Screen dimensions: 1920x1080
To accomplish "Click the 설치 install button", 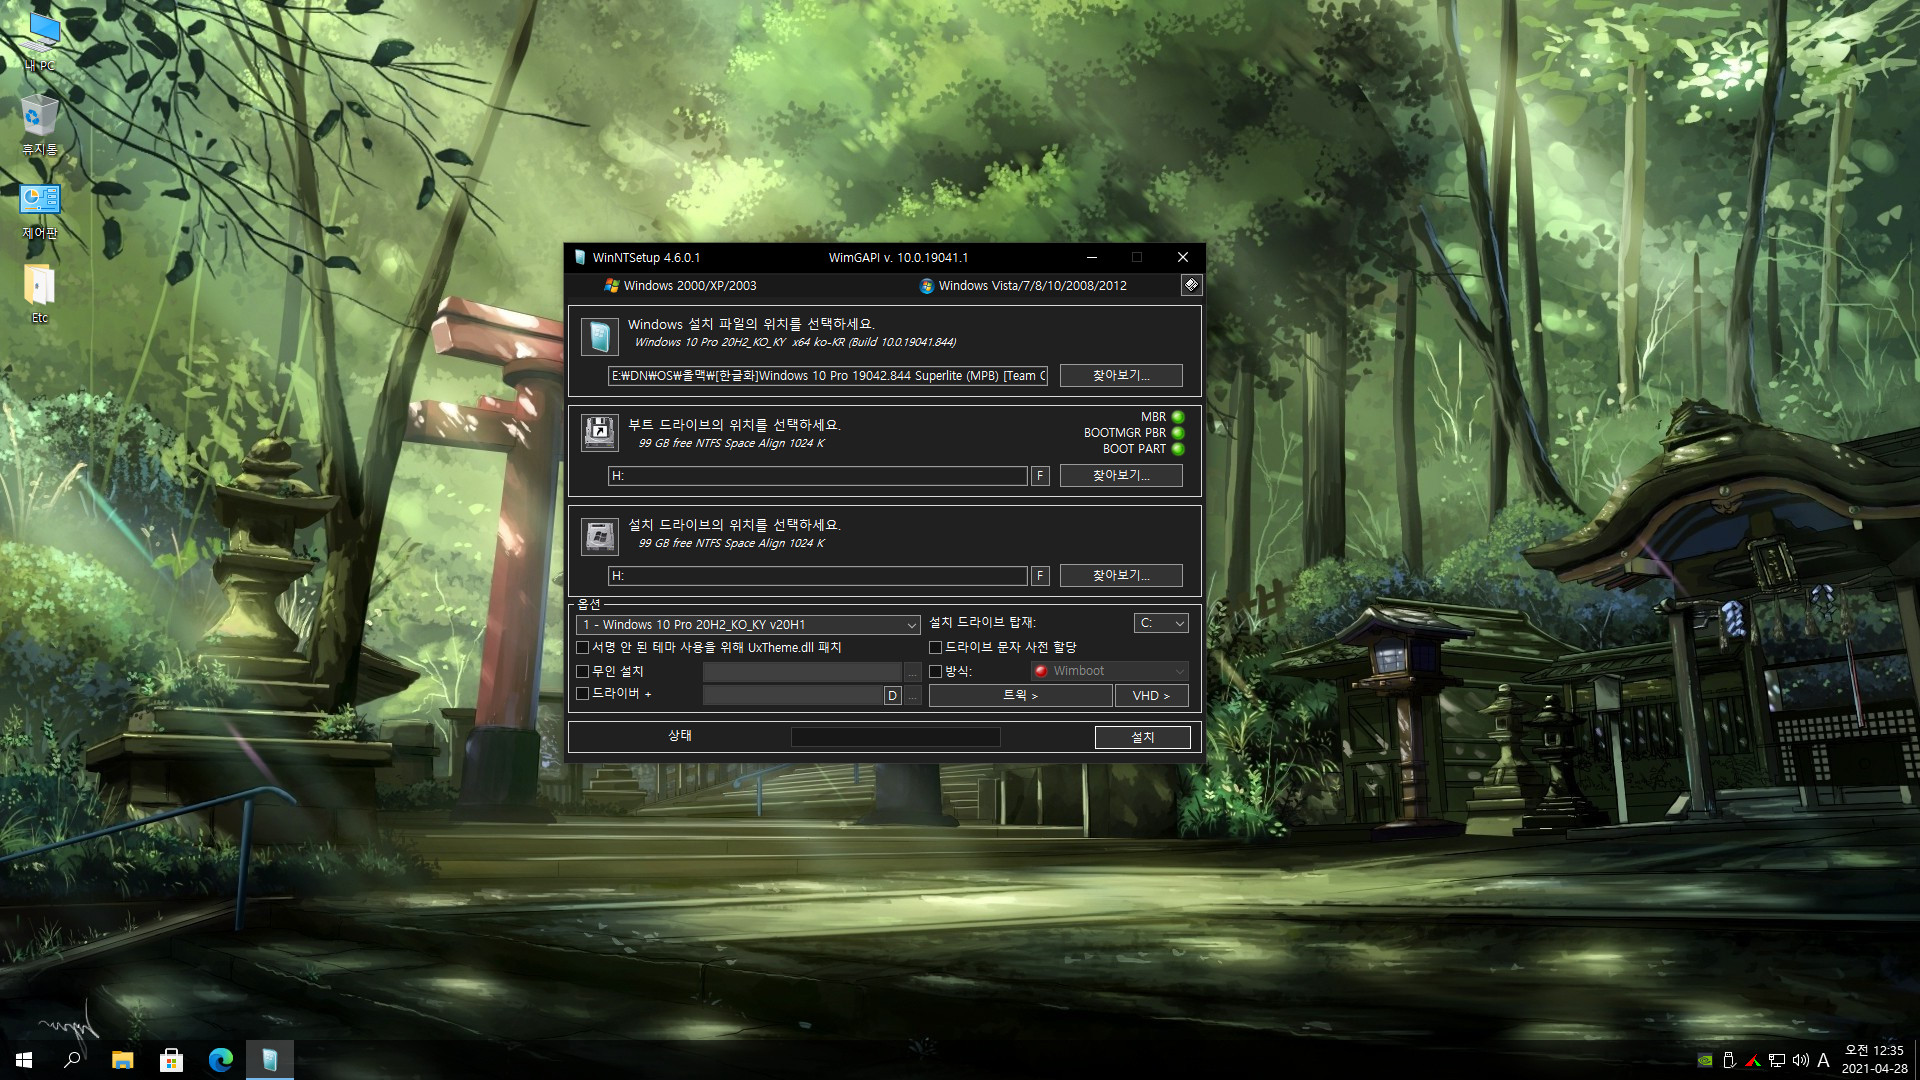I will (x=1142, y=738).
